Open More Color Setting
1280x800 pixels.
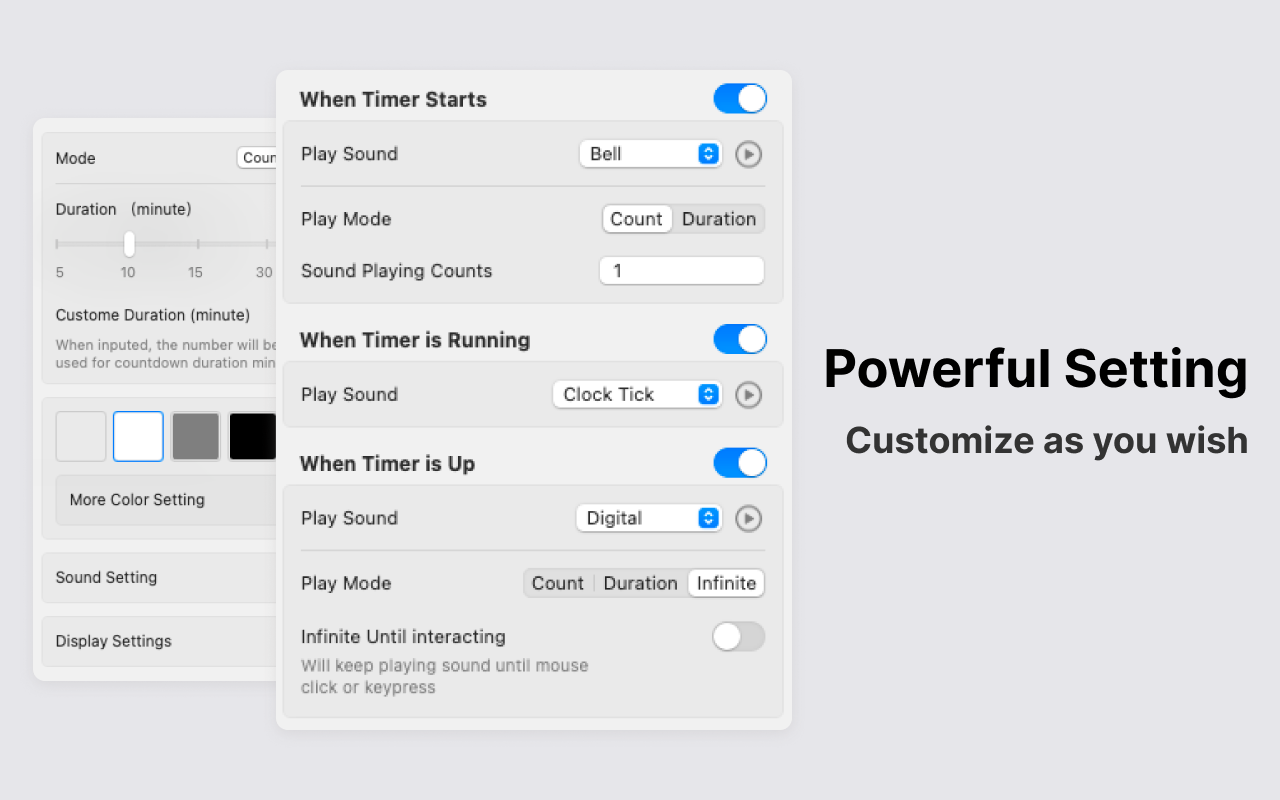[166, 500]
